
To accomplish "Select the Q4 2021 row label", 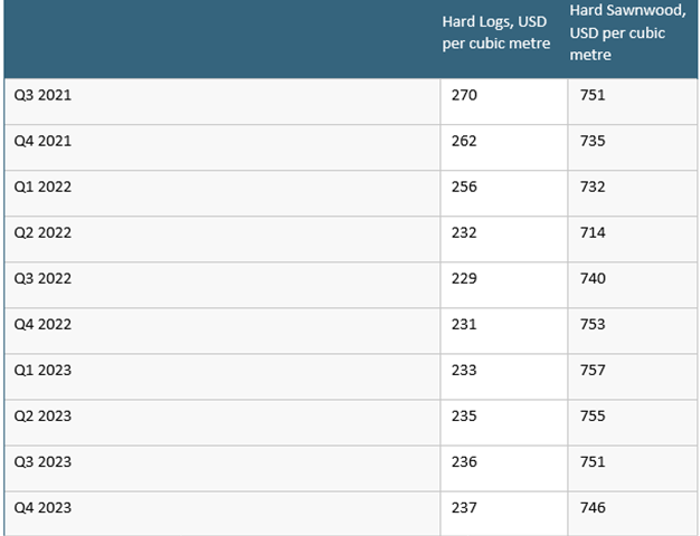I will pos(43,141).
